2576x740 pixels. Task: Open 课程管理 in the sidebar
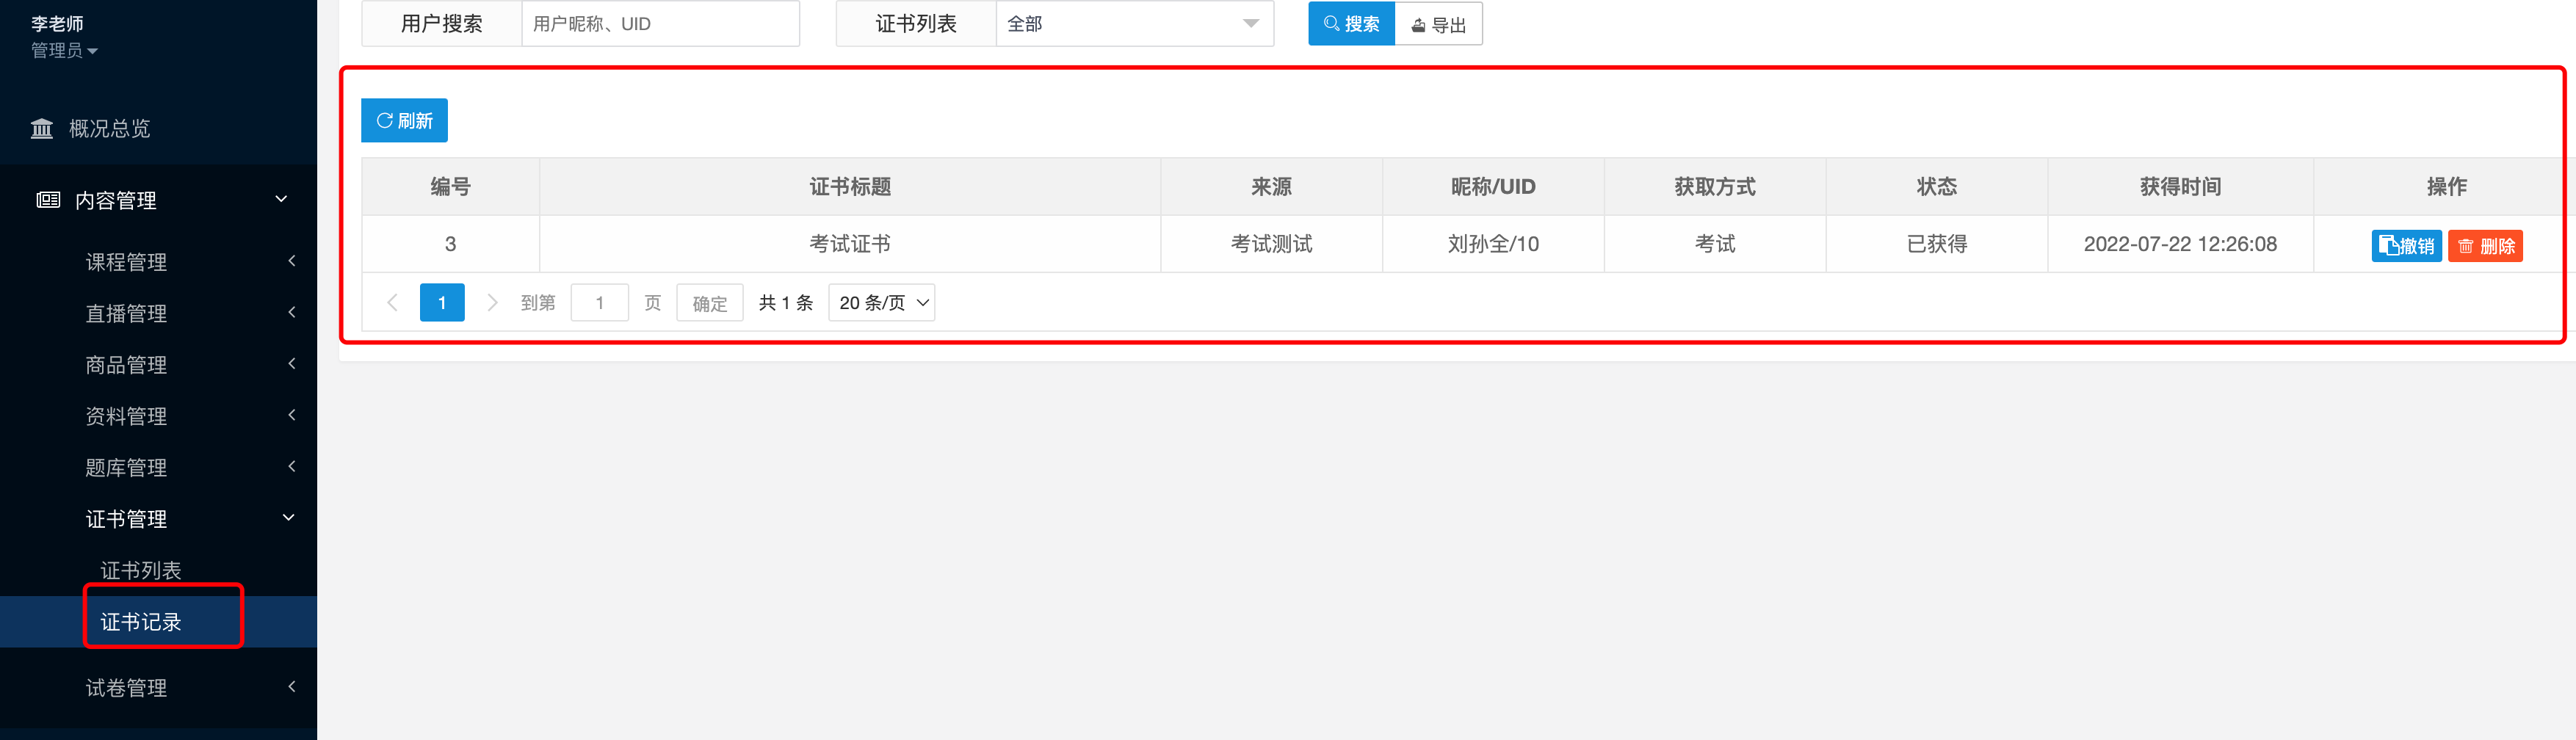(x=126, y=262)
